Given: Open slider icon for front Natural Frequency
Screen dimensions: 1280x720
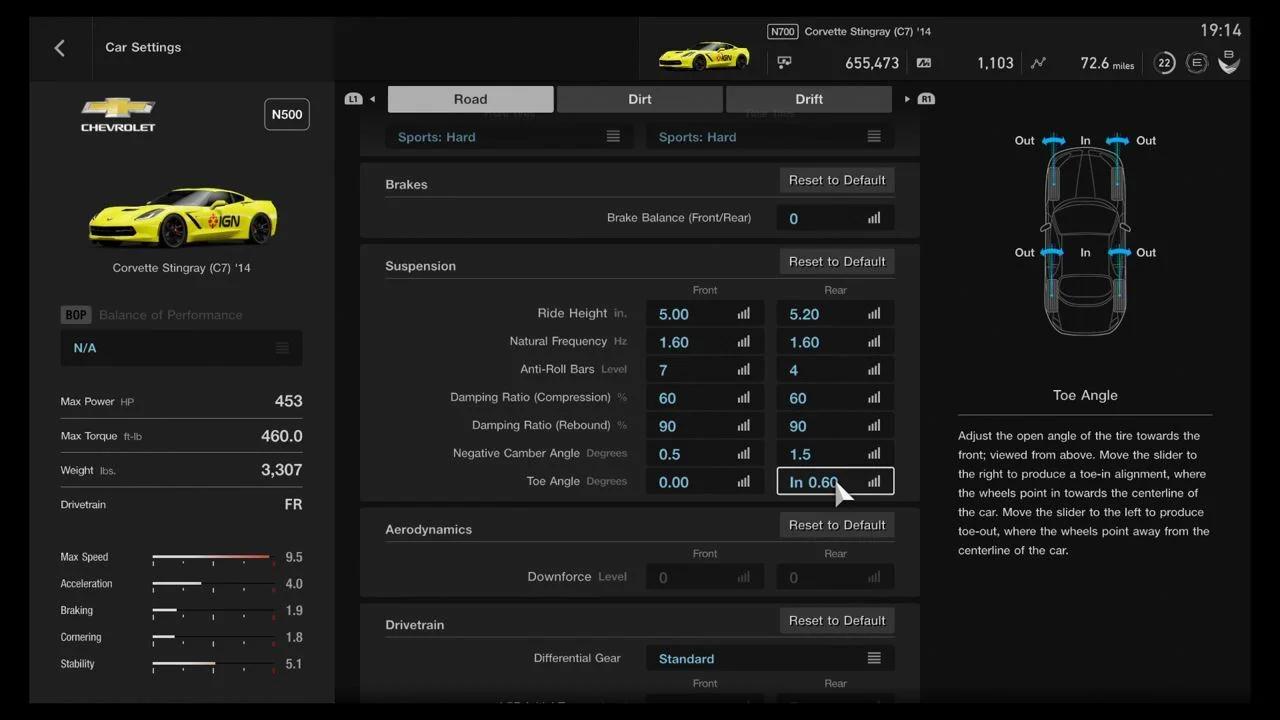Looking at the screenshot, I should pos(744,342).
